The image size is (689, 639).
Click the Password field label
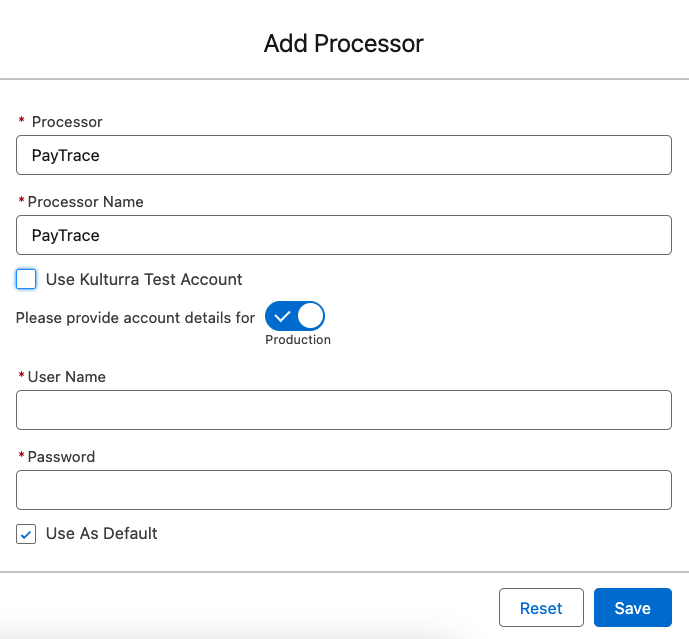click(x=61, y=457)
